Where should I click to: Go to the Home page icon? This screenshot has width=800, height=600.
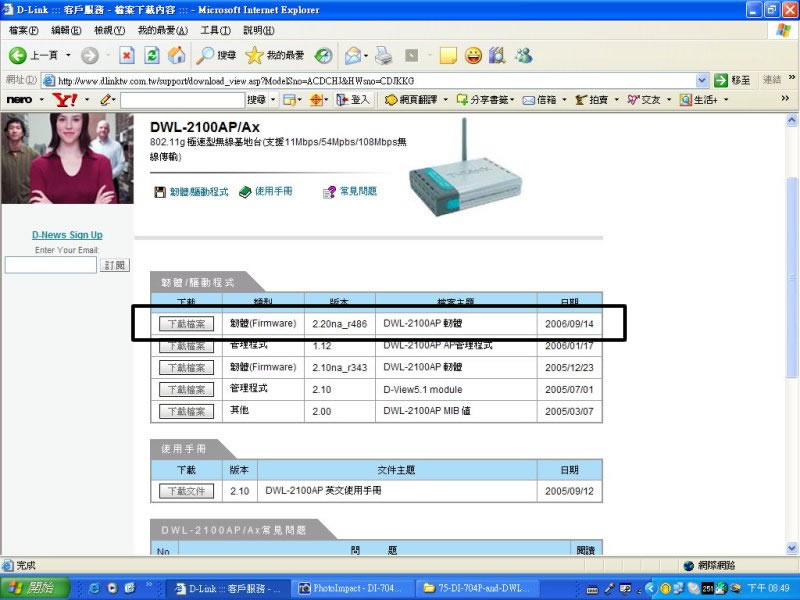pos(177,55)
